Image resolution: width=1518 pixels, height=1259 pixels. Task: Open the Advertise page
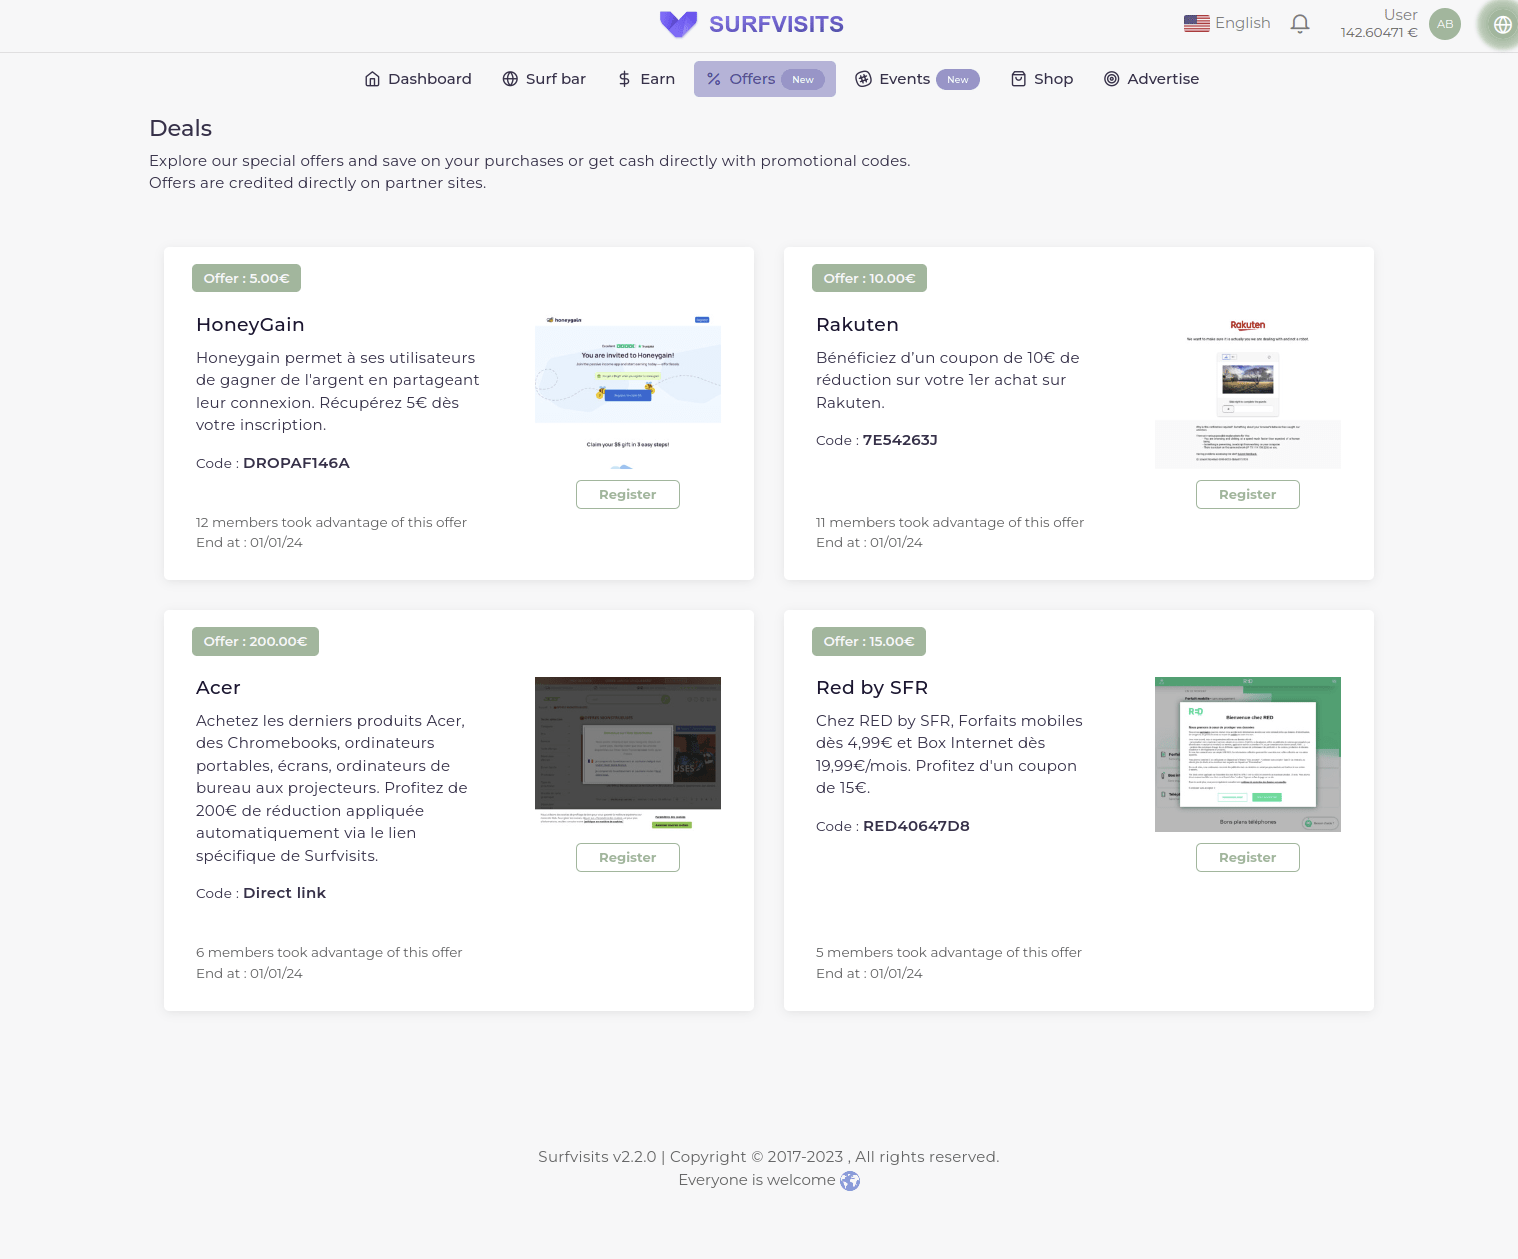point(1151,79)
